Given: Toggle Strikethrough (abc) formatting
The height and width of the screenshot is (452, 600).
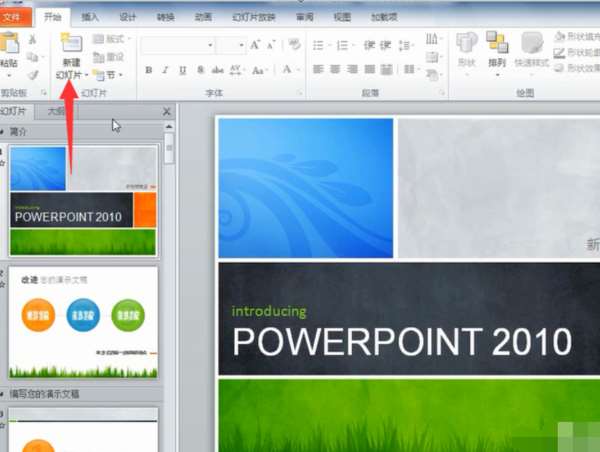Looking at the screenshot, I should pos(218,70).
